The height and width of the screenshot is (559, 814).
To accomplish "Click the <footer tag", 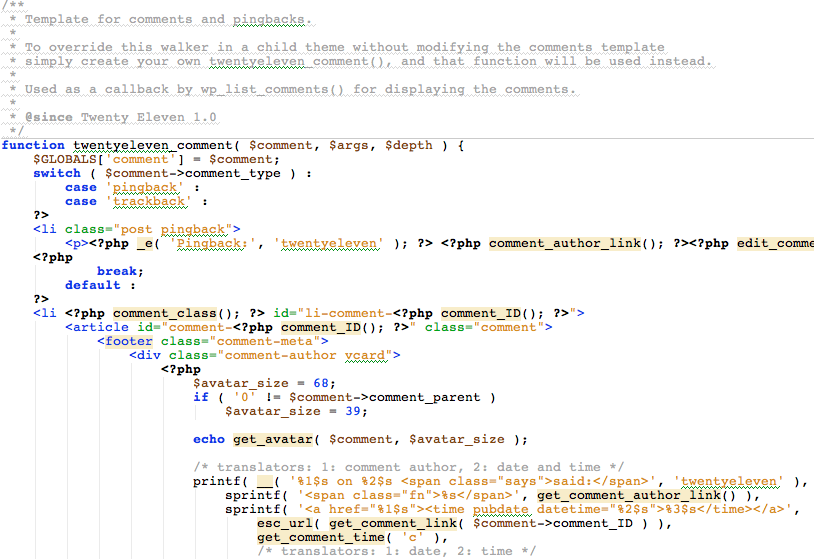I will [x=125, y=342].
